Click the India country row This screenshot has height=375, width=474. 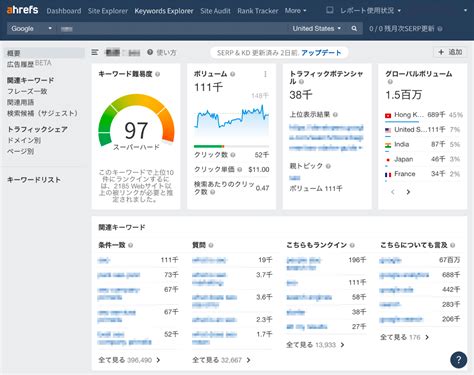click(x=423, y=145)
